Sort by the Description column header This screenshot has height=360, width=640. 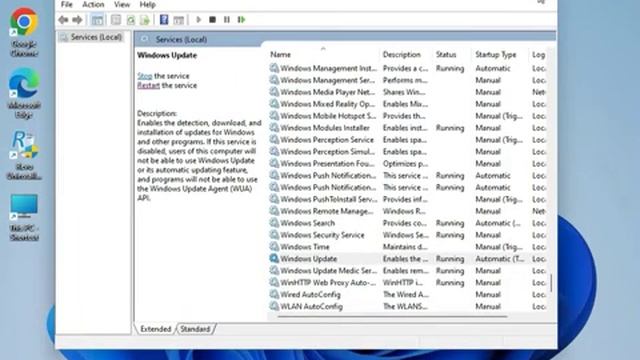(x=402, y=54)
